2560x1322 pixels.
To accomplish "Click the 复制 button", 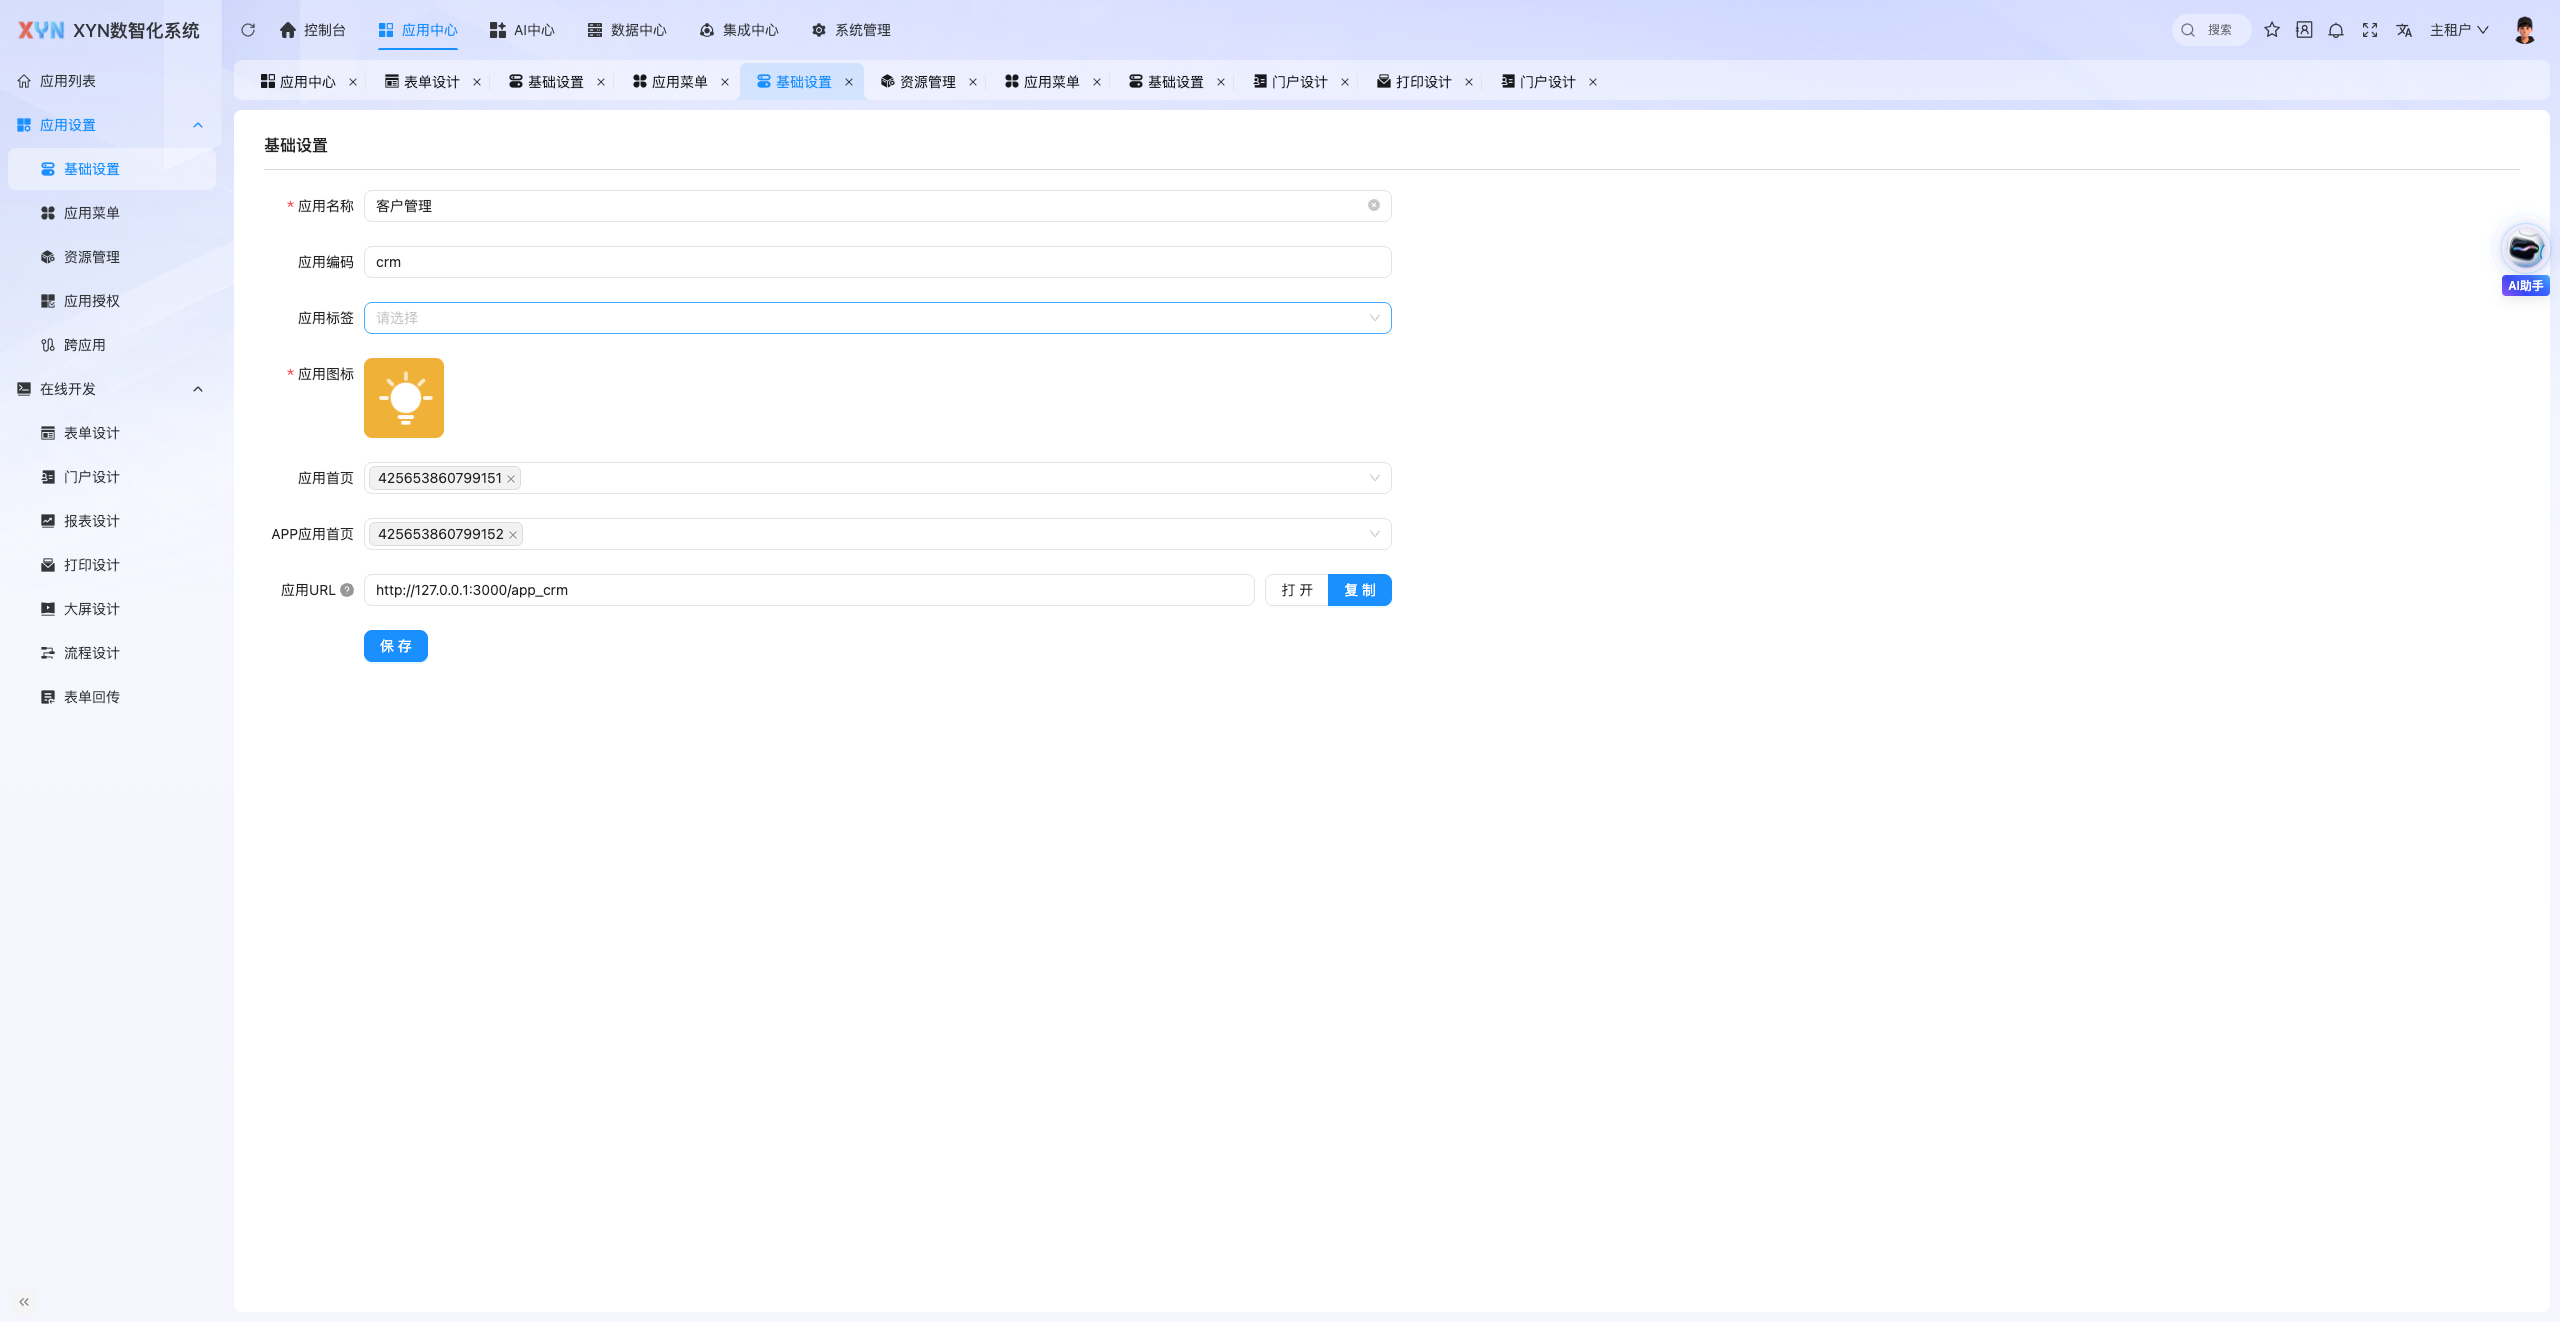I will [x=1360, y=590].
